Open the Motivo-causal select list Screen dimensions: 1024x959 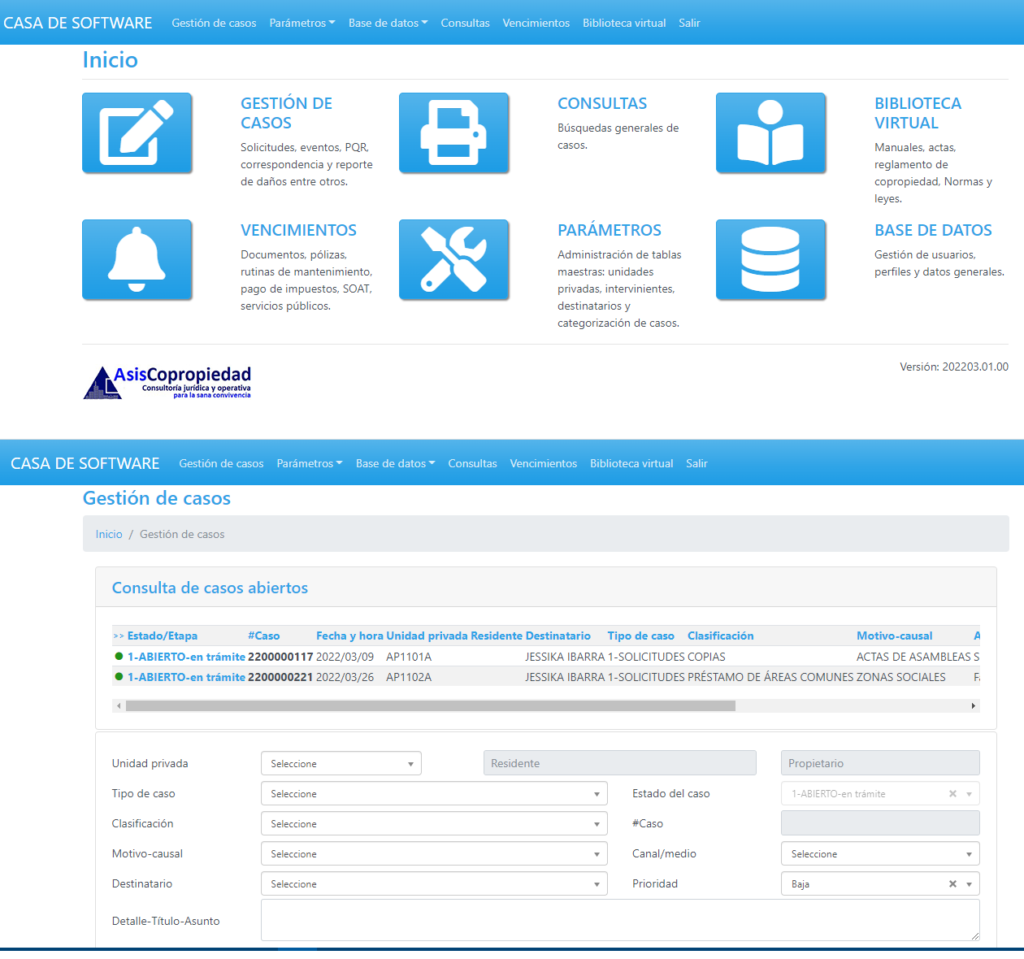(x=433, y=854)
